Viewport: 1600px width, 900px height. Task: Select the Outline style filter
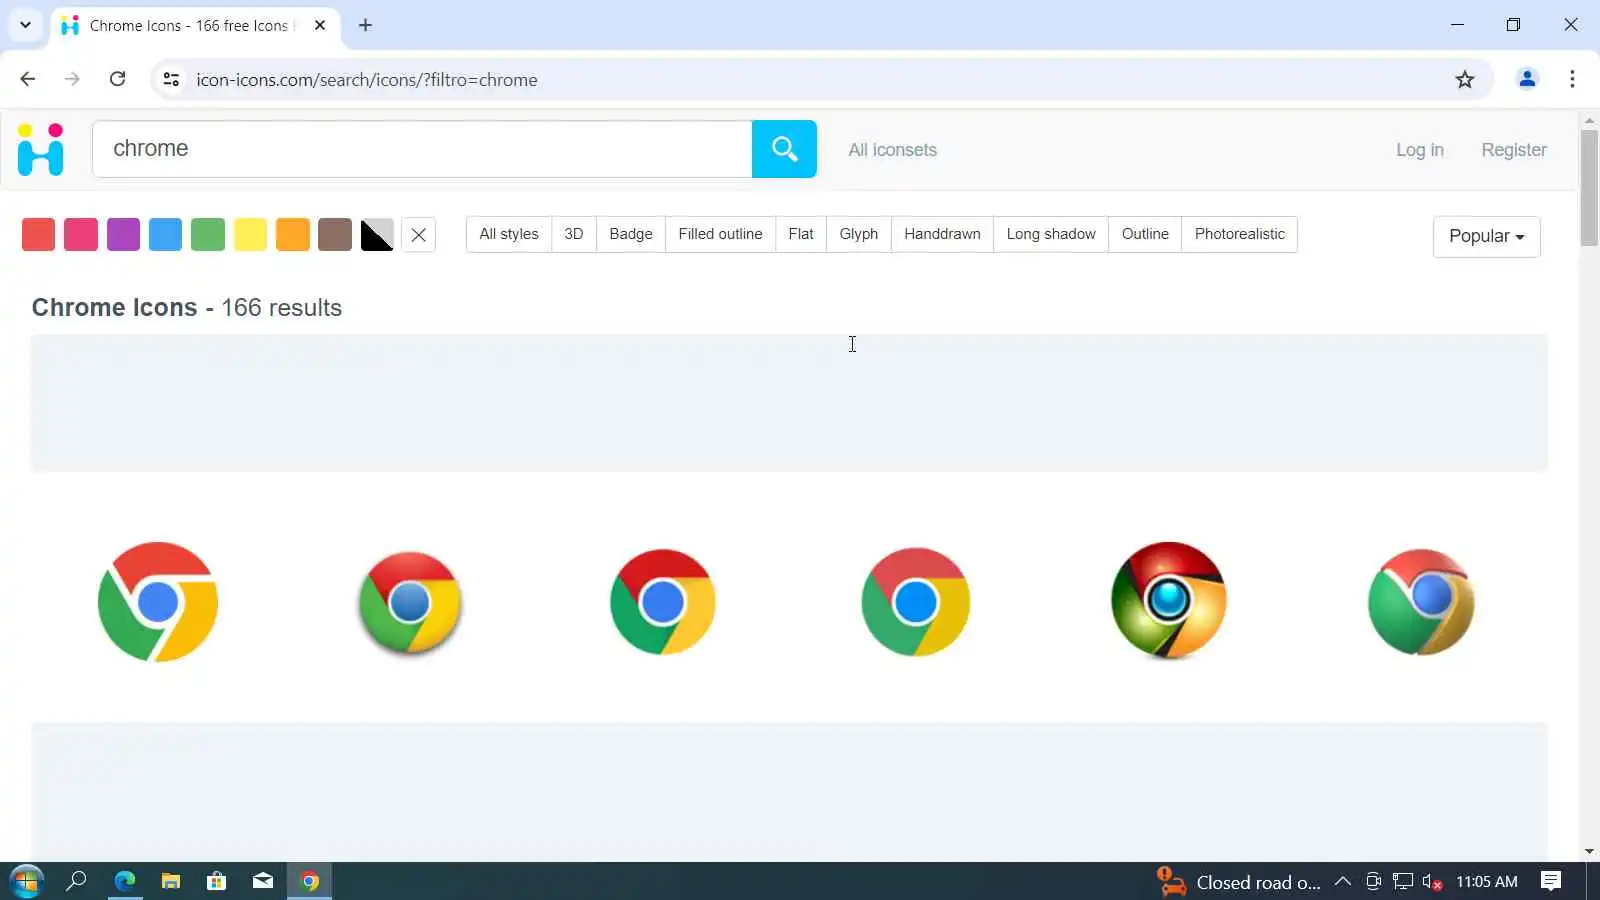[1145, 234]
